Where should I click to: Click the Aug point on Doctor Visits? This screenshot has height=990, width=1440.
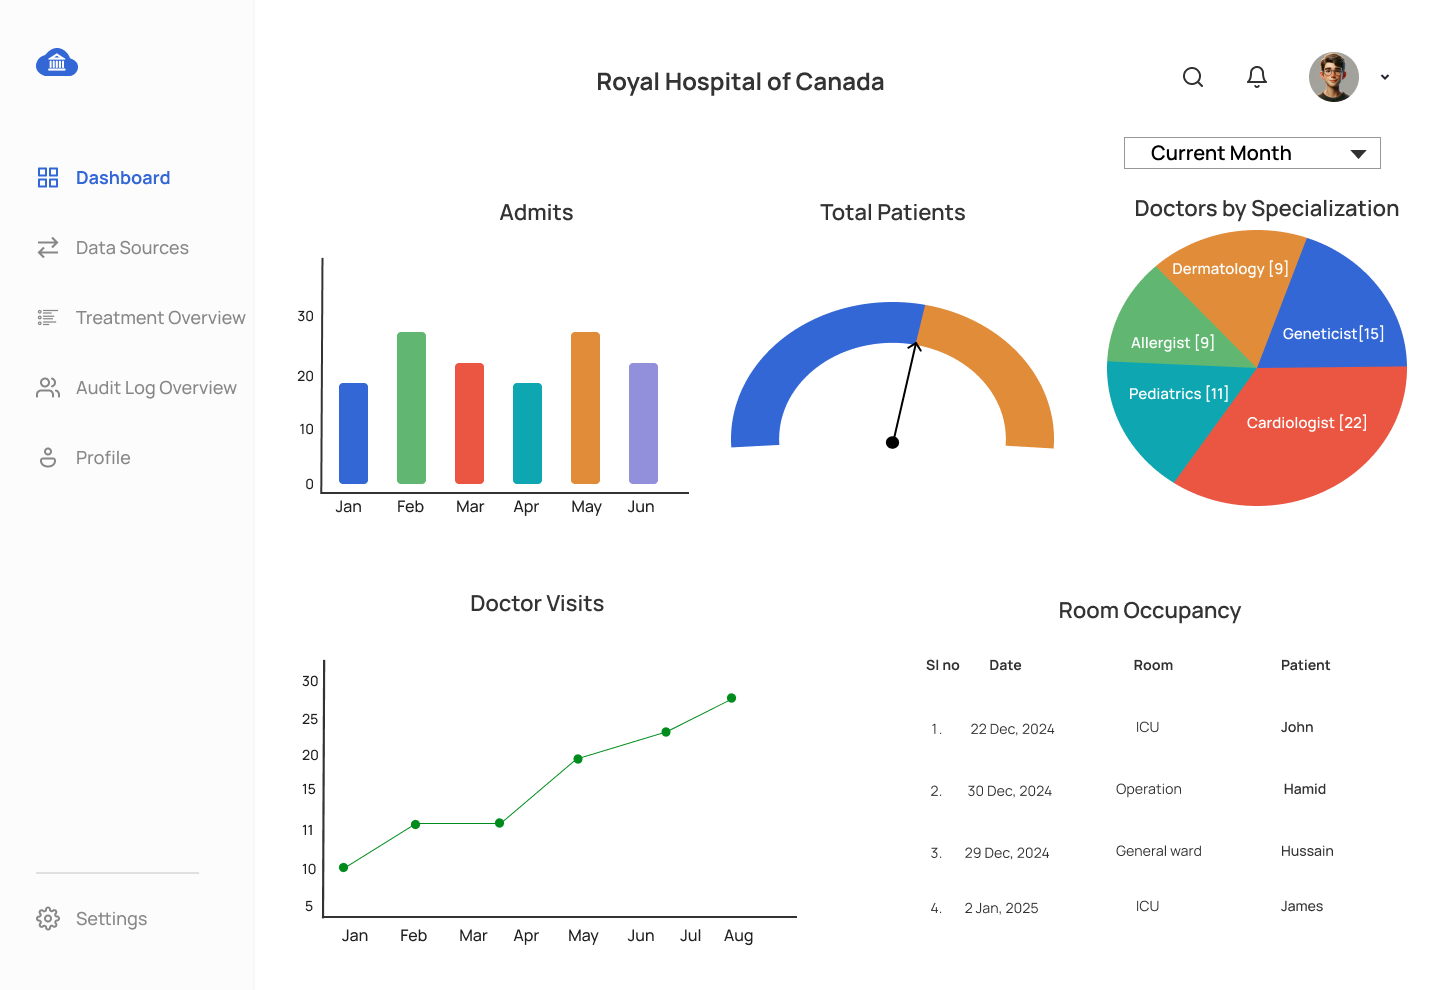(732, 698)
